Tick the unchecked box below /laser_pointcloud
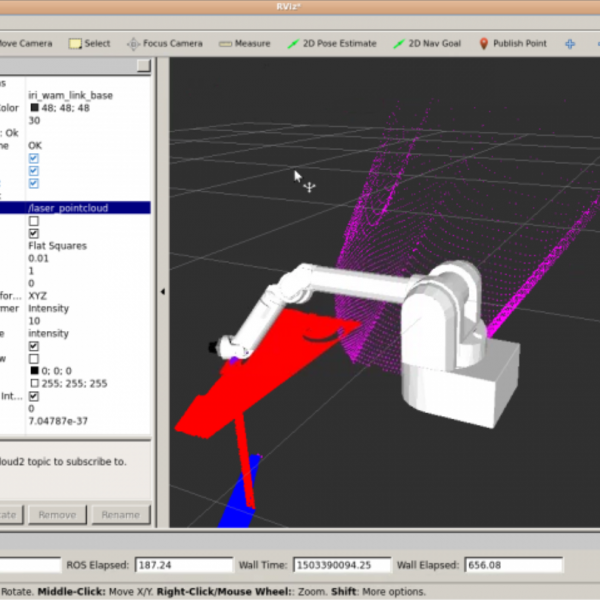Image resolution: width=600 pixels, height=600 pixels. [x=34, y=221]
